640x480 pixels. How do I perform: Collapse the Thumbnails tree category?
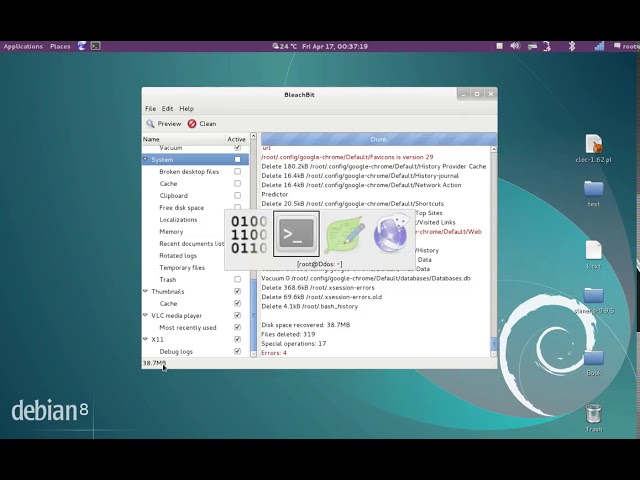click(145, 291)
